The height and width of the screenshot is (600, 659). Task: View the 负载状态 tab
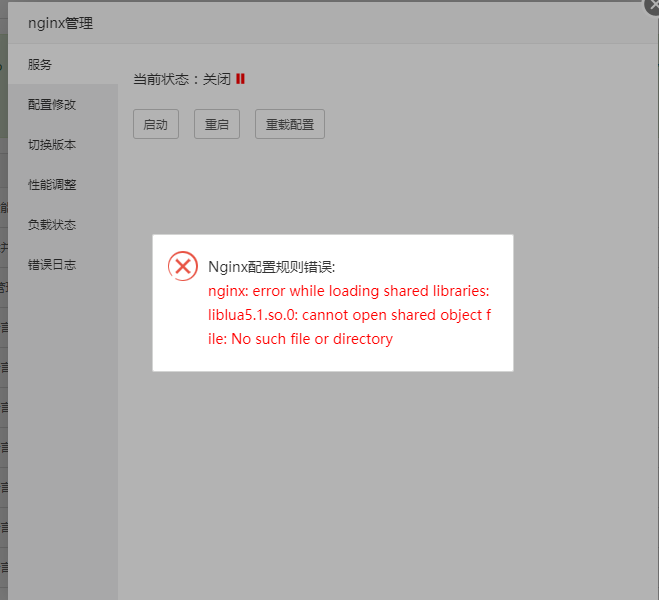[x=63, y=224]
